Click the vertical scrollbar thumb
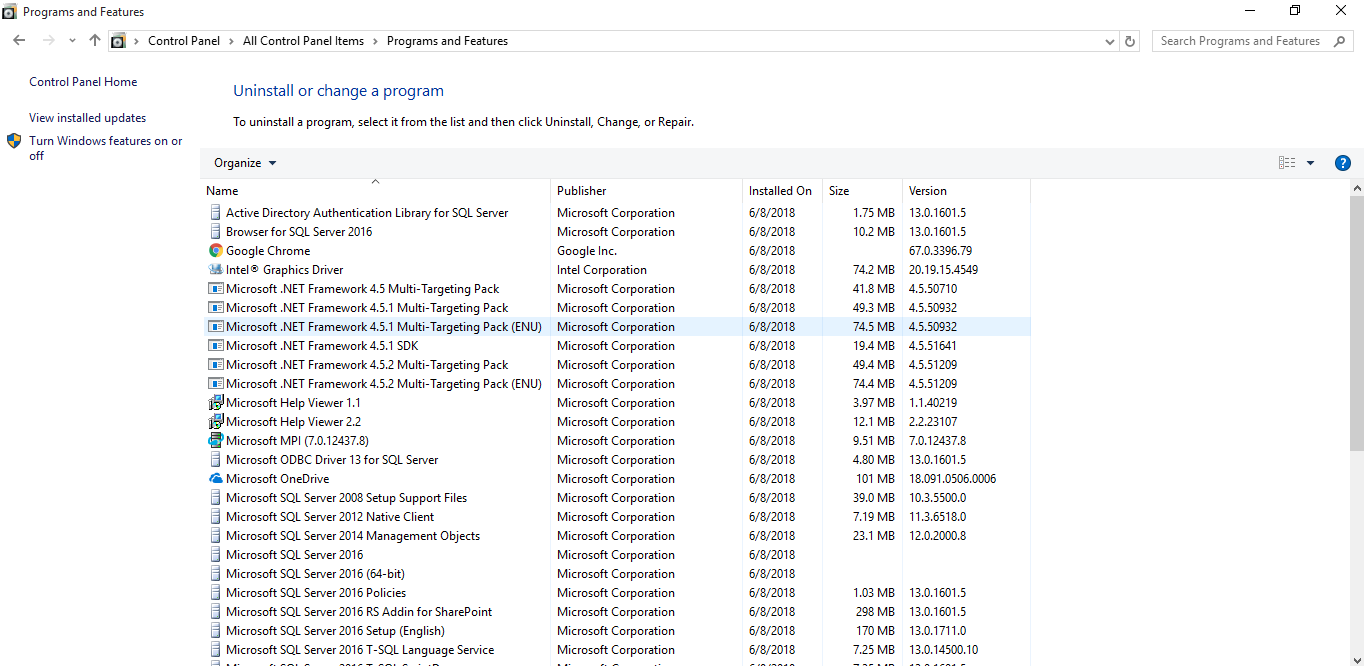1364x666 pixels. pos(1357,323)
